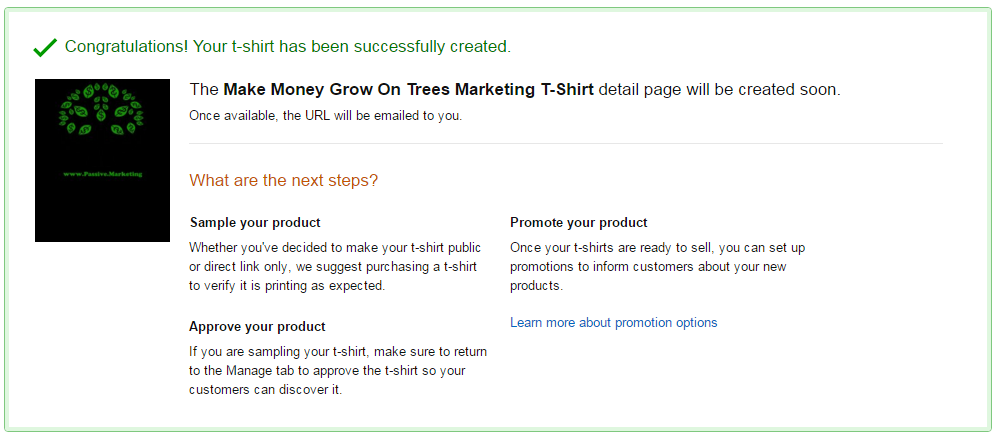Screen dimensions: 996x438
Task: Click the horizontal divider below the URL notice
Action: (x=566, y=143)
